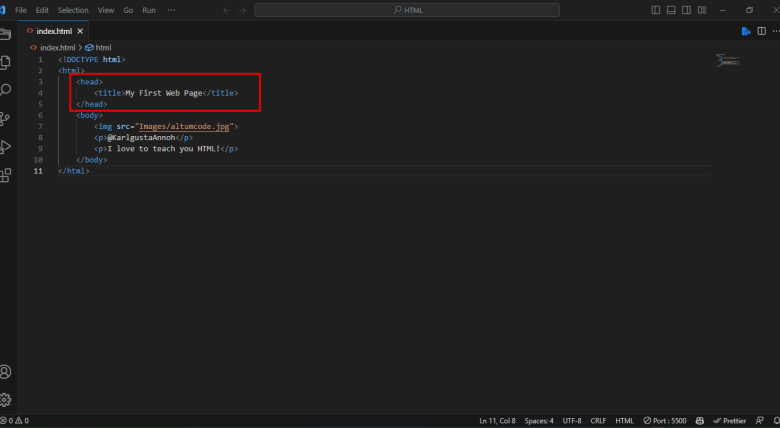The height and width of the screenshot is (428, 780).
Task: Open the Run menu
Action: tap(149, 10)
